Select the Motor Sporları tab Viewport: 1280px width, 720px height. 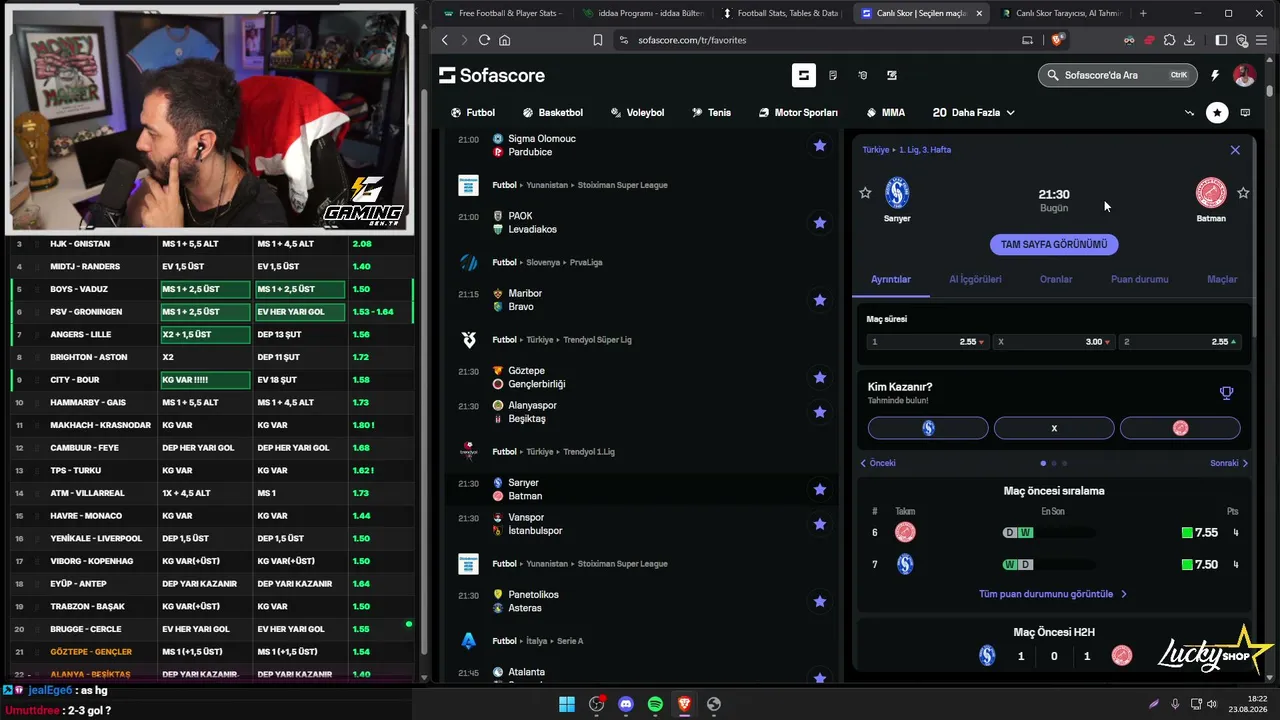798,113
